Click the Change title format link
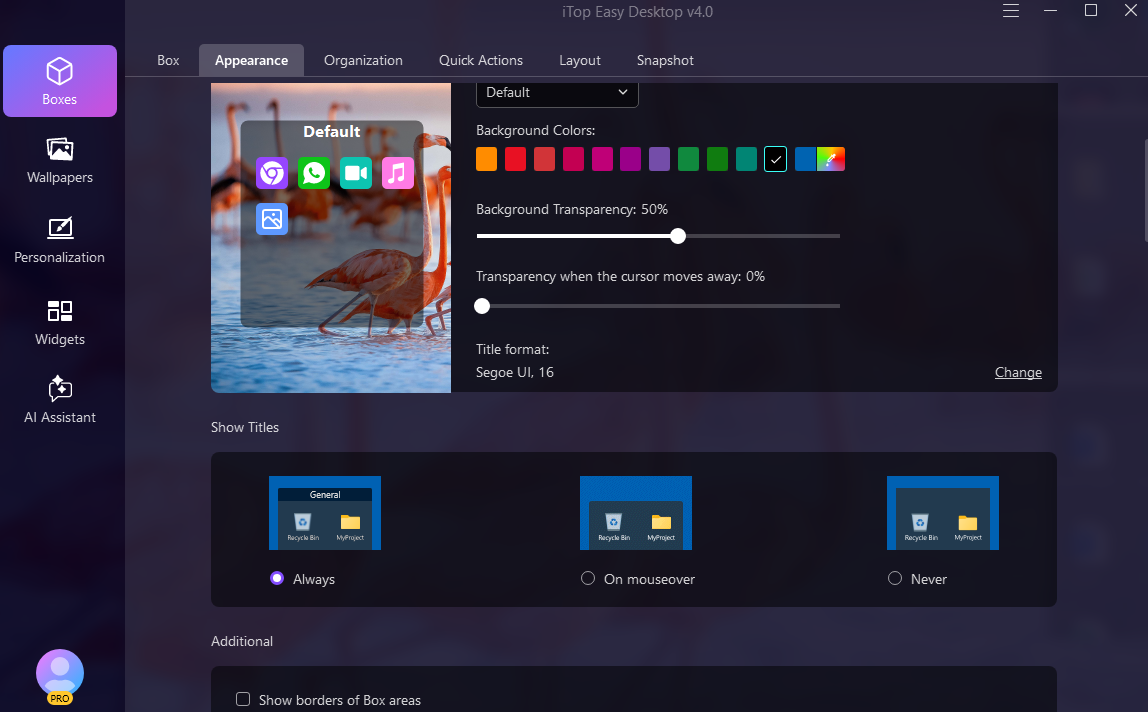The width and height of the screenshot is (1148, 712). point(1018,372)
